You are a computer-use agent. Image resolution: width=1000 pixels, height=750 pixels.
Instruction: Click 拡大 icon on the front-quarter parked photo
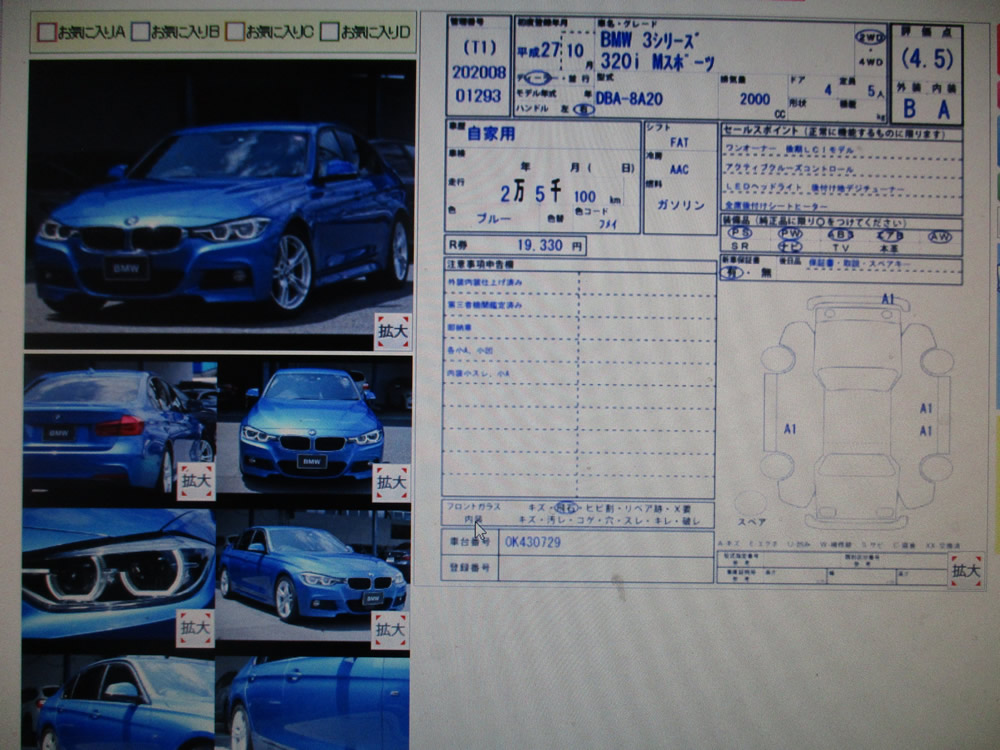click(390, 629)
